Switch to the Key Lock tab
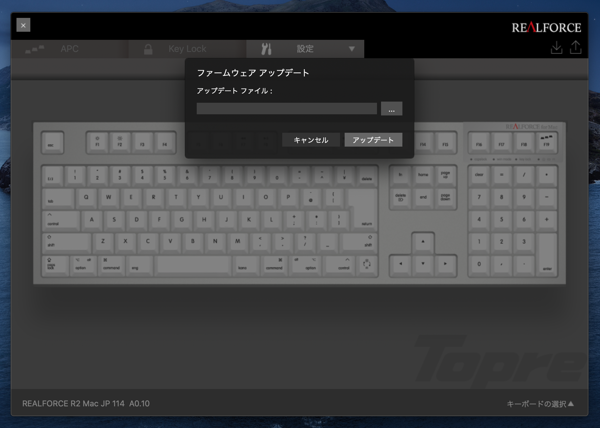 pyautogui.click(x=187, y=49)
